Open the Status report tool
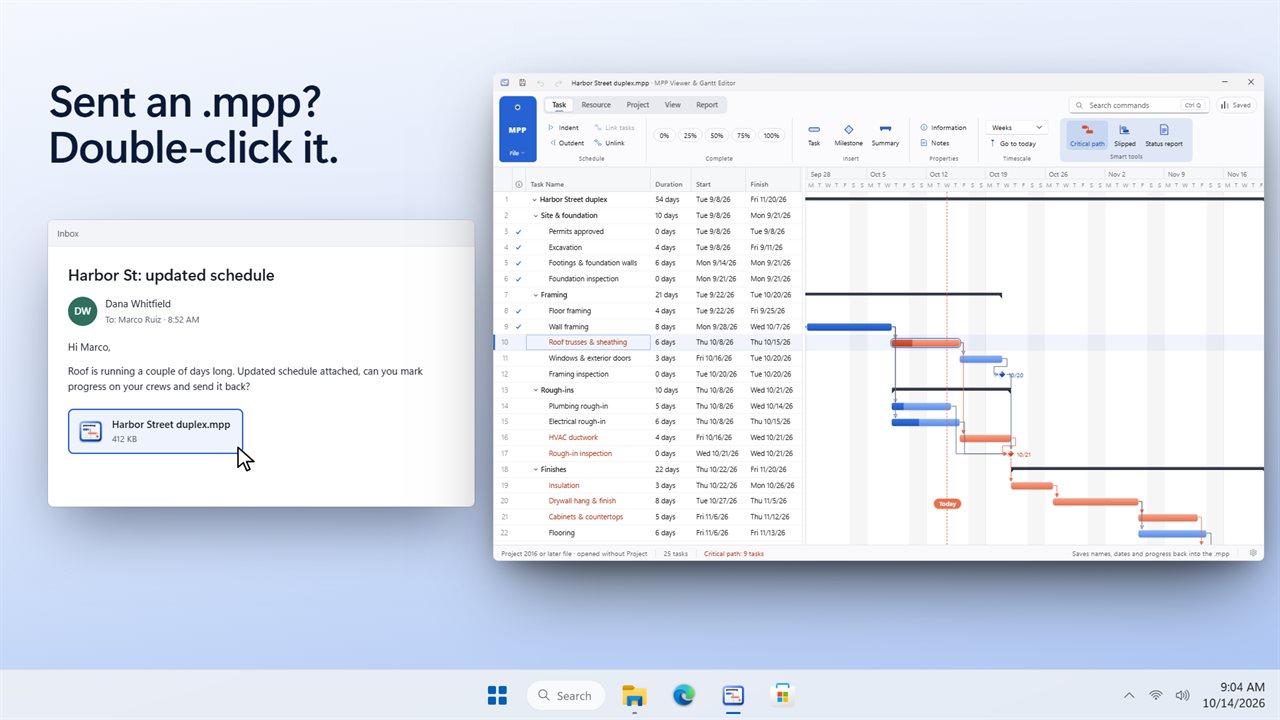1280x720 pixels. (1164, 135)
